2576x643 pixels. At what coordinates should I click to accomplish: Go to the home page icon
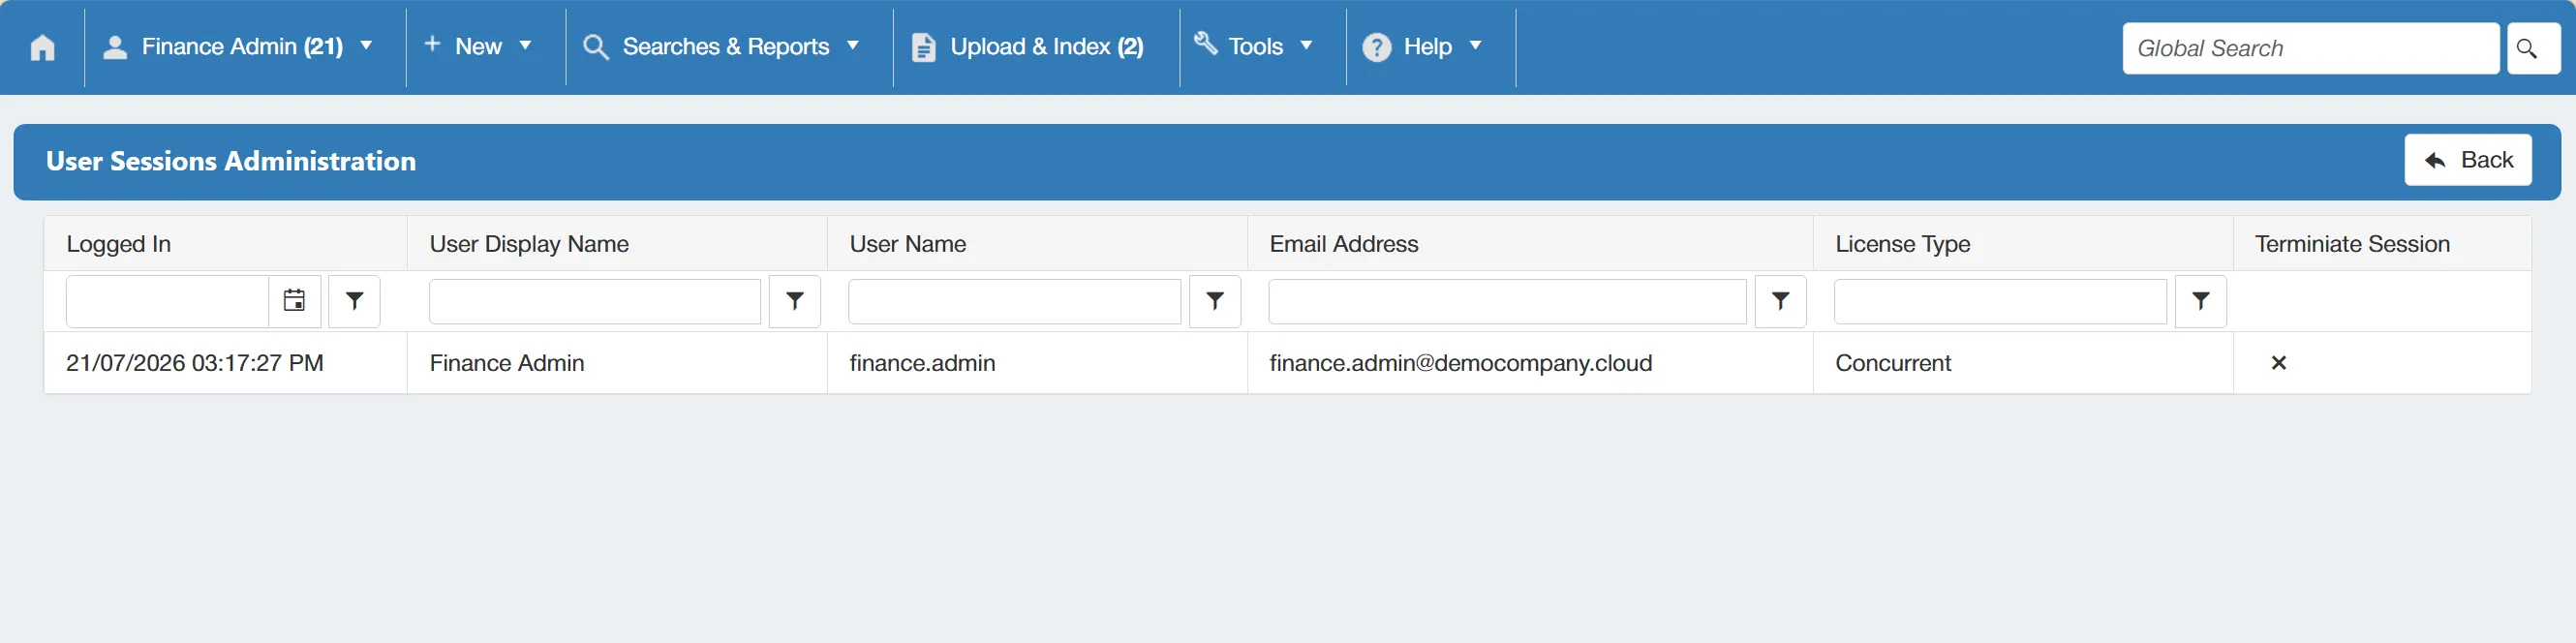[42, 47]
